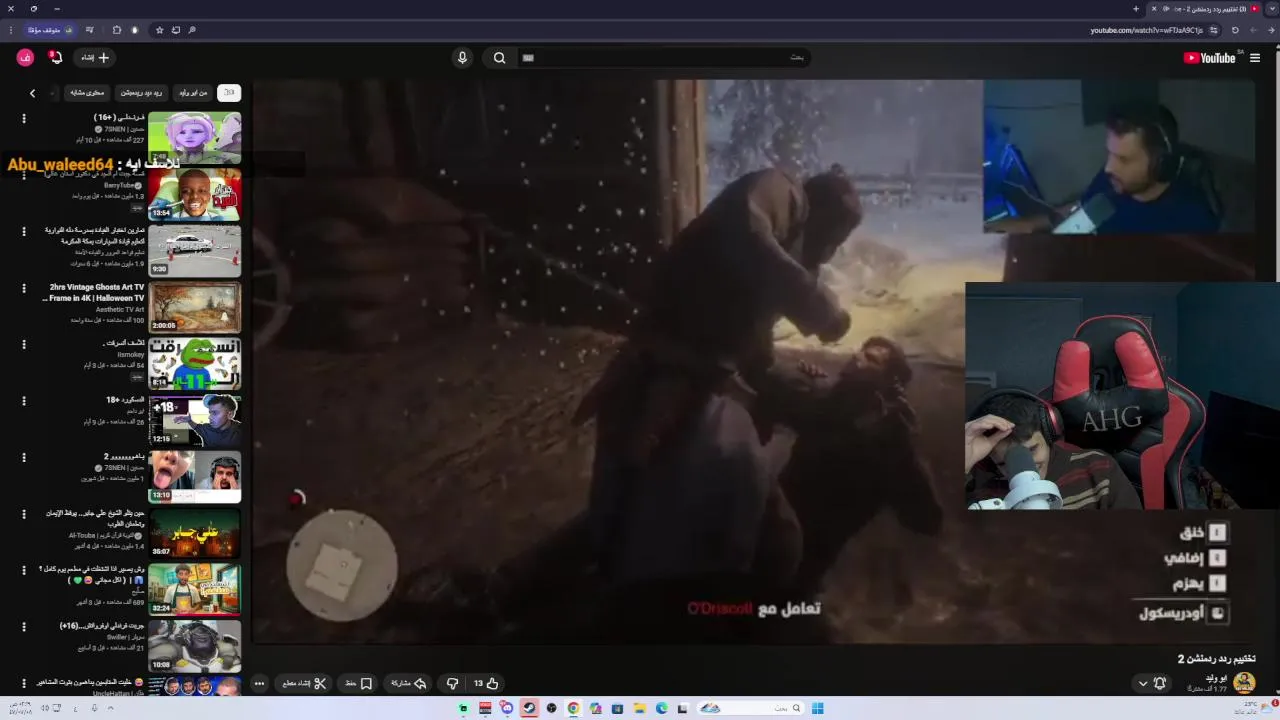Image resolution: width=1280 pixels, height=720 pixels.
Task: Open the Aesthetic TV Art channel link
Action: [120, 309]
